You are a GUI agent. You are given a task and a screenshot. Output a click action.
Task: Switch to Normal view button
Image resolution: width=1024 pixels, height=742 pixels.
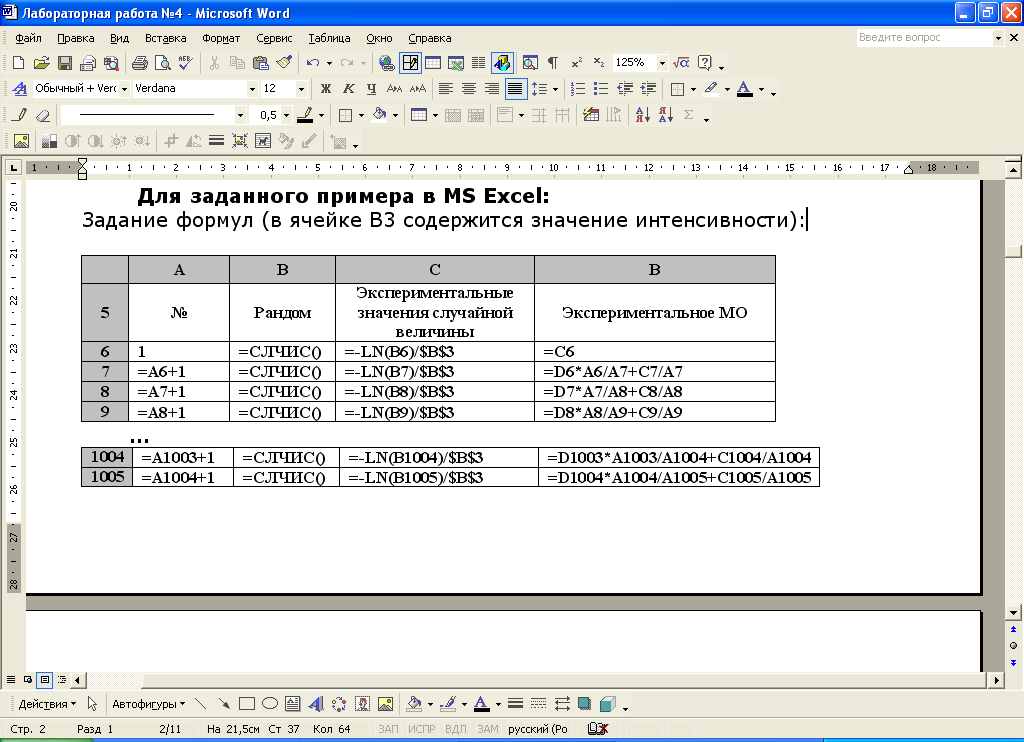[x=10, y=680]
